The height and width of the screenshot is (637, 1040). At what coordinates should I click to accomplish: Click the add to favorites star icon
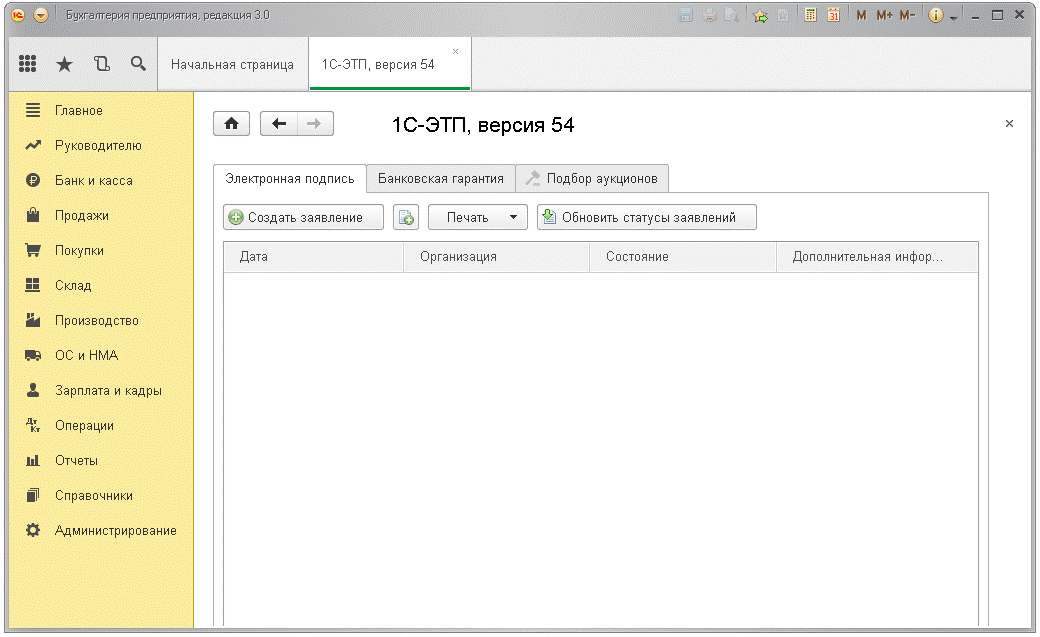pos(760,15)
